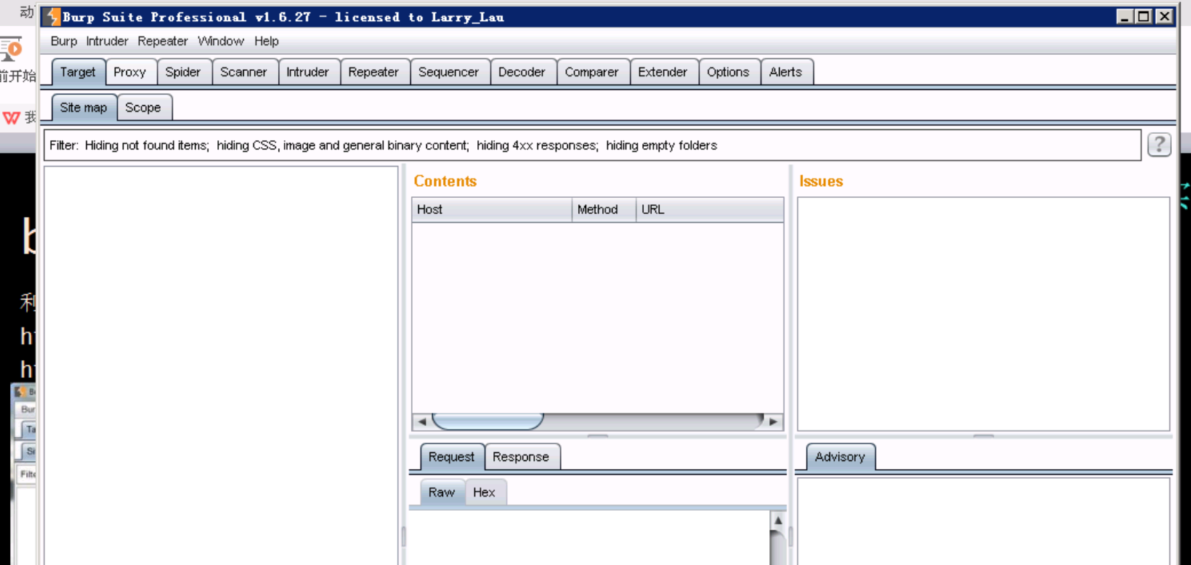This screenshot has height=565, width=1191.
Task: Switch to the Repeater tool tab
Action: [374, 72]
